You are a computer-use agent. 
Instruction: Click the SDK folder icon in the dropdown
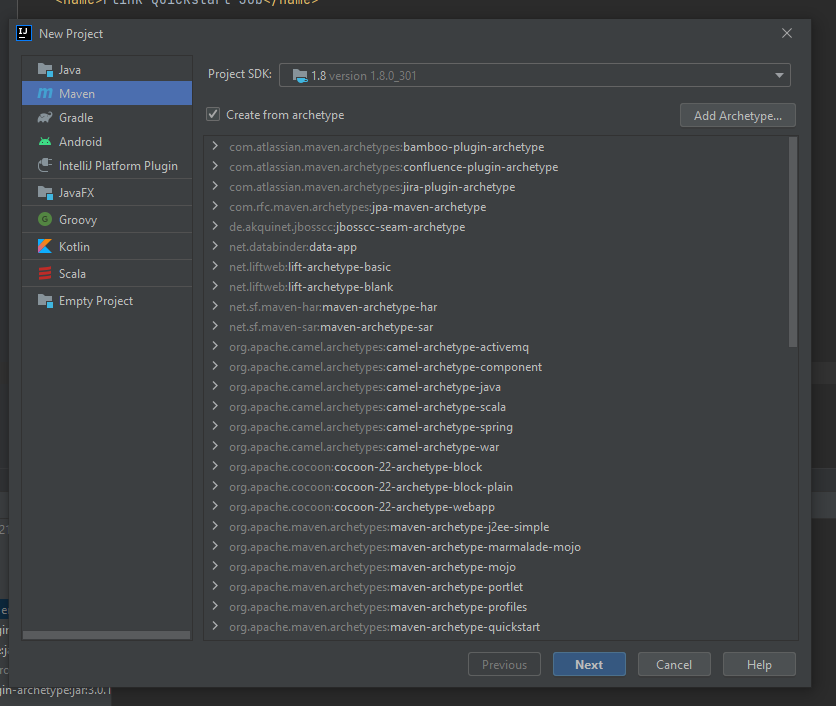(x=300, y=76)
